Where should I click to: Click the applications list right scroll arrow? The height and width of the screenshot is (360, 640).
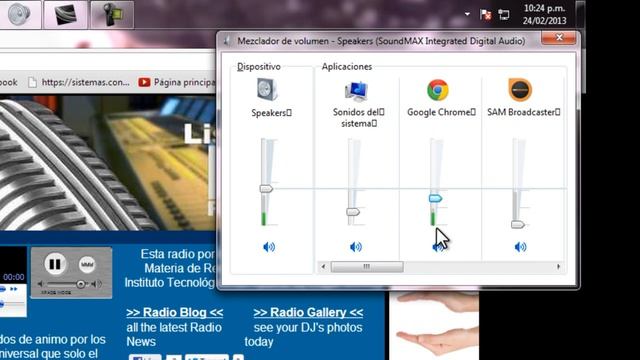[558, 267]
